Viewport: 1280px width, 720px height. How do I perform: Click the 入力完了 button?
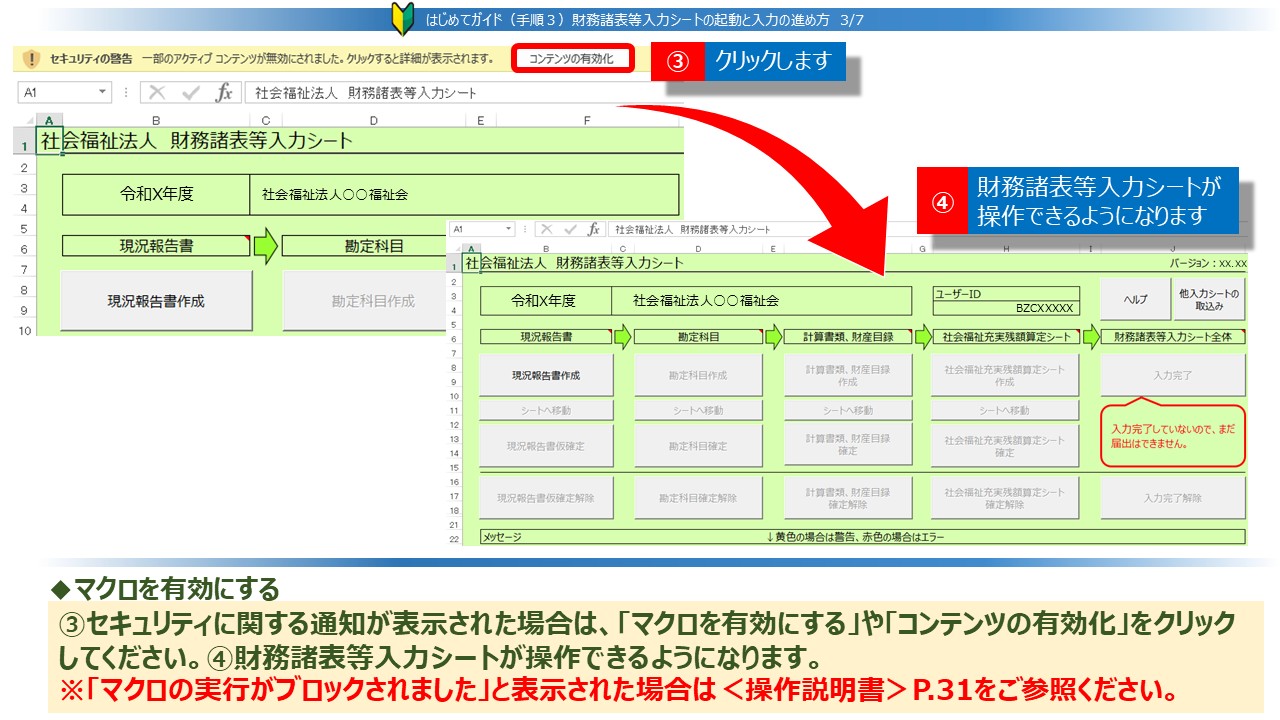[1173, 376]
